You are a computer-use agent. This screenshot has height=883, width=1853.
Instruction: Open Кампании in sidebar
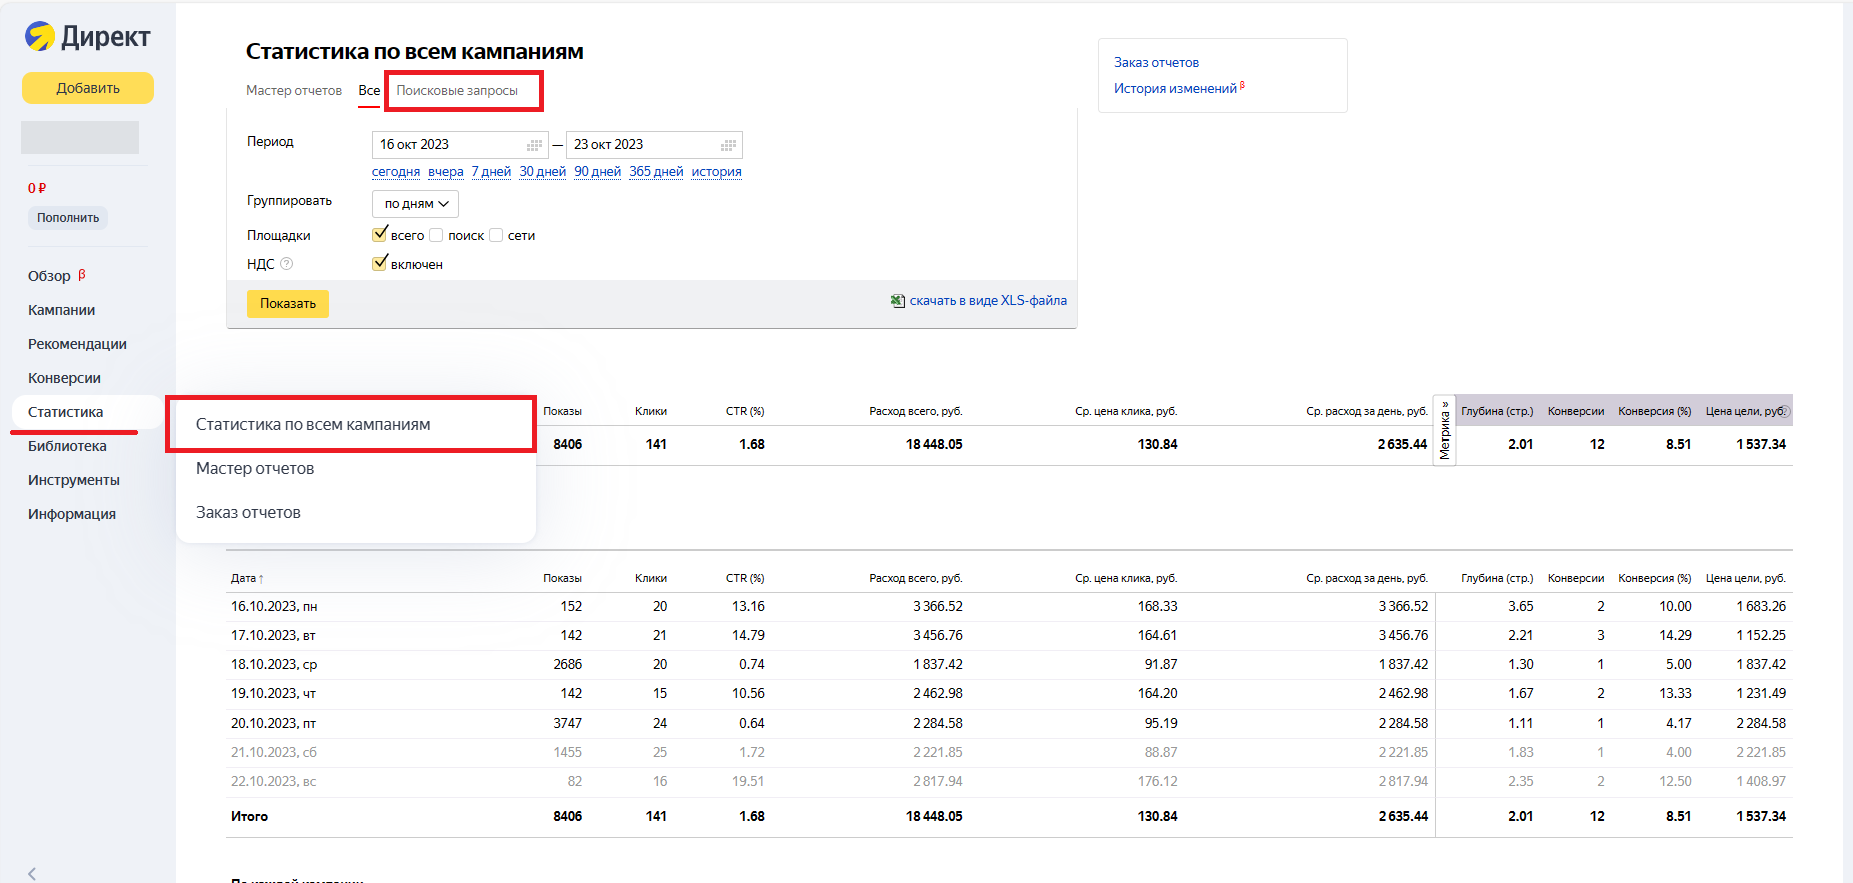click(62, 310)
